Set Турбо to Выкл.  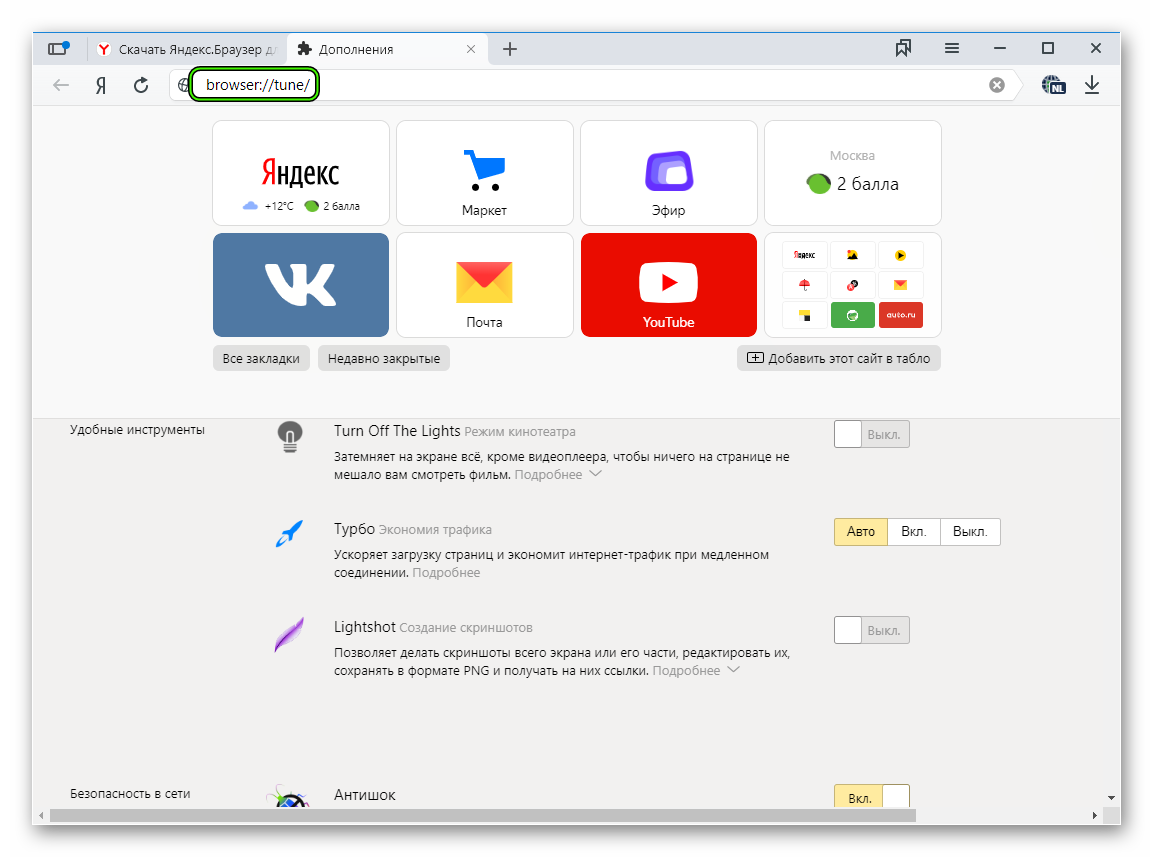(x=970, y=532)
